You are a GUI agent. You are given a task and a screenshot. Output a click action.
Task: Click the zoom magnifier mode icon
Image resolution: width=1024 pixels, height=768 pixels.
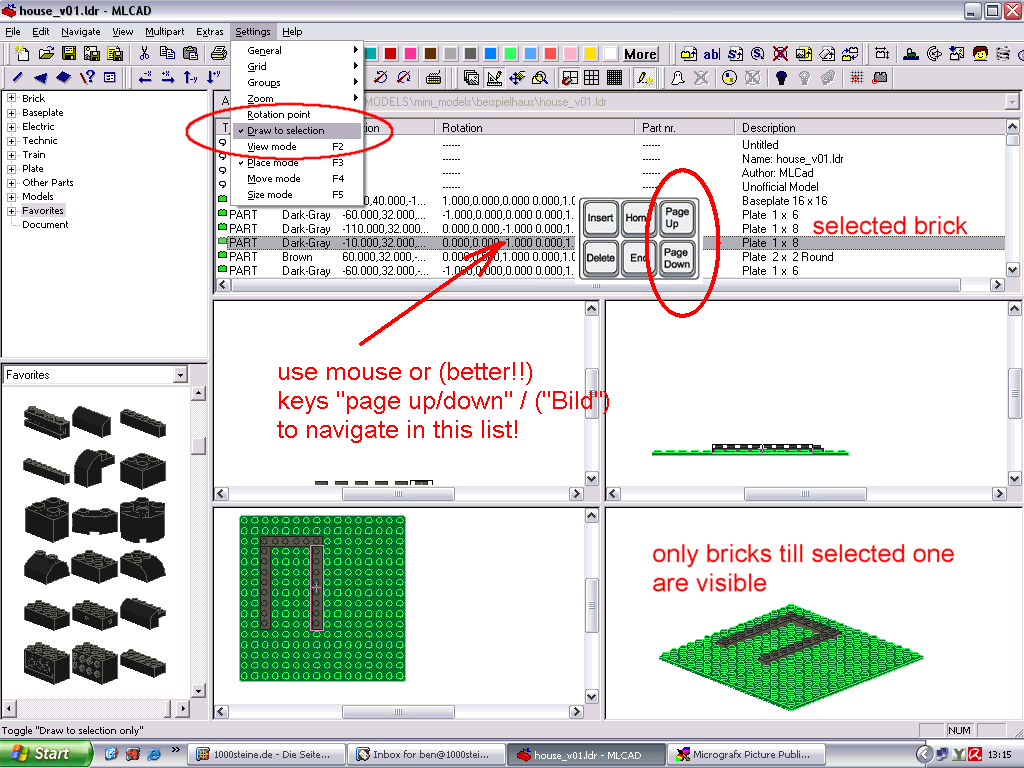[540, 78]
